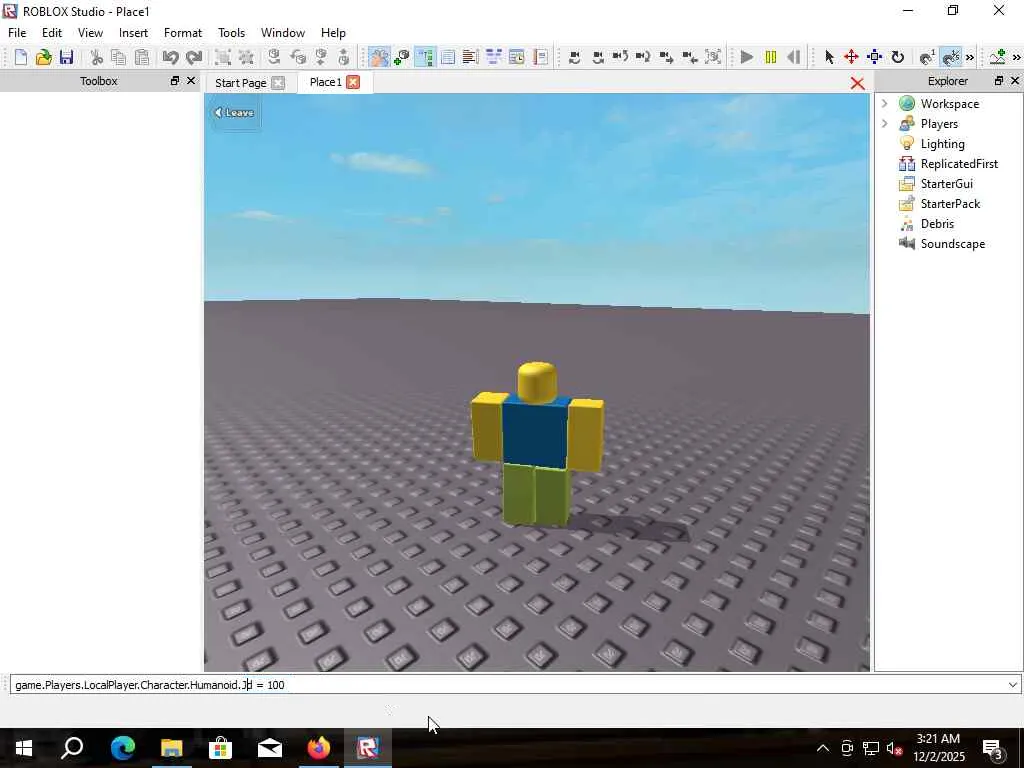The height and width of the screenshot is (768, 1024).
Task: Close the Start Page tab
Action: click(278, 83)
